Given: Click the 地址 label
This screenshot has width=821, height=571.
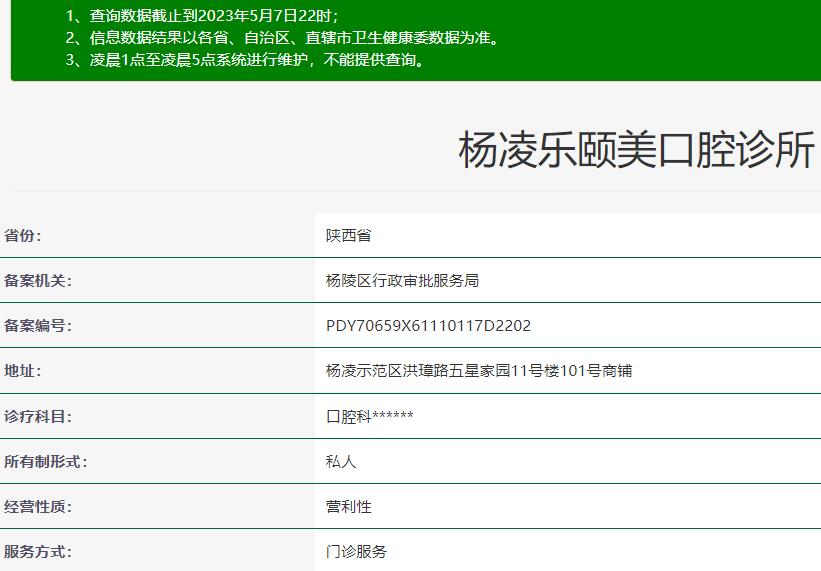Looking at the screenshot, I should point(23,371).
